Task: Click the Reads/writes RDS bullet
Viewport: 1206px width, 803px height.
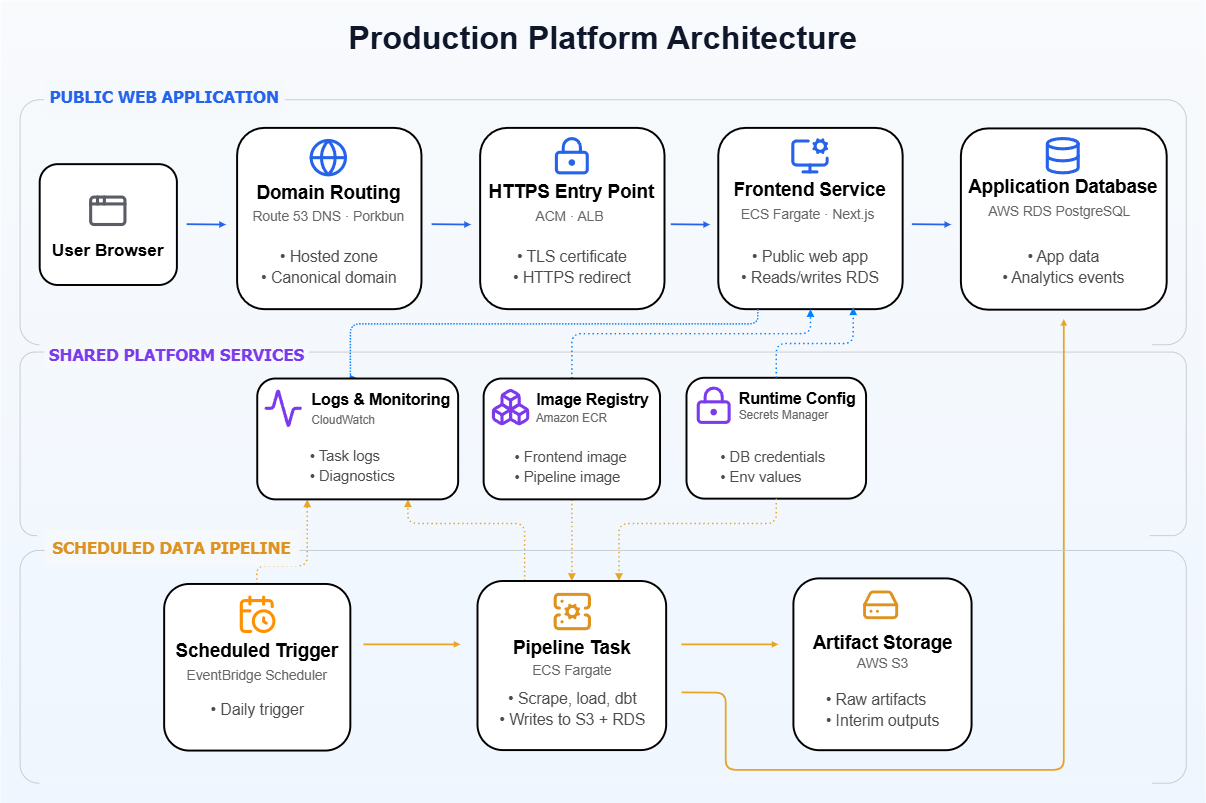Action: pyautogui.click(x=809, y=277)
